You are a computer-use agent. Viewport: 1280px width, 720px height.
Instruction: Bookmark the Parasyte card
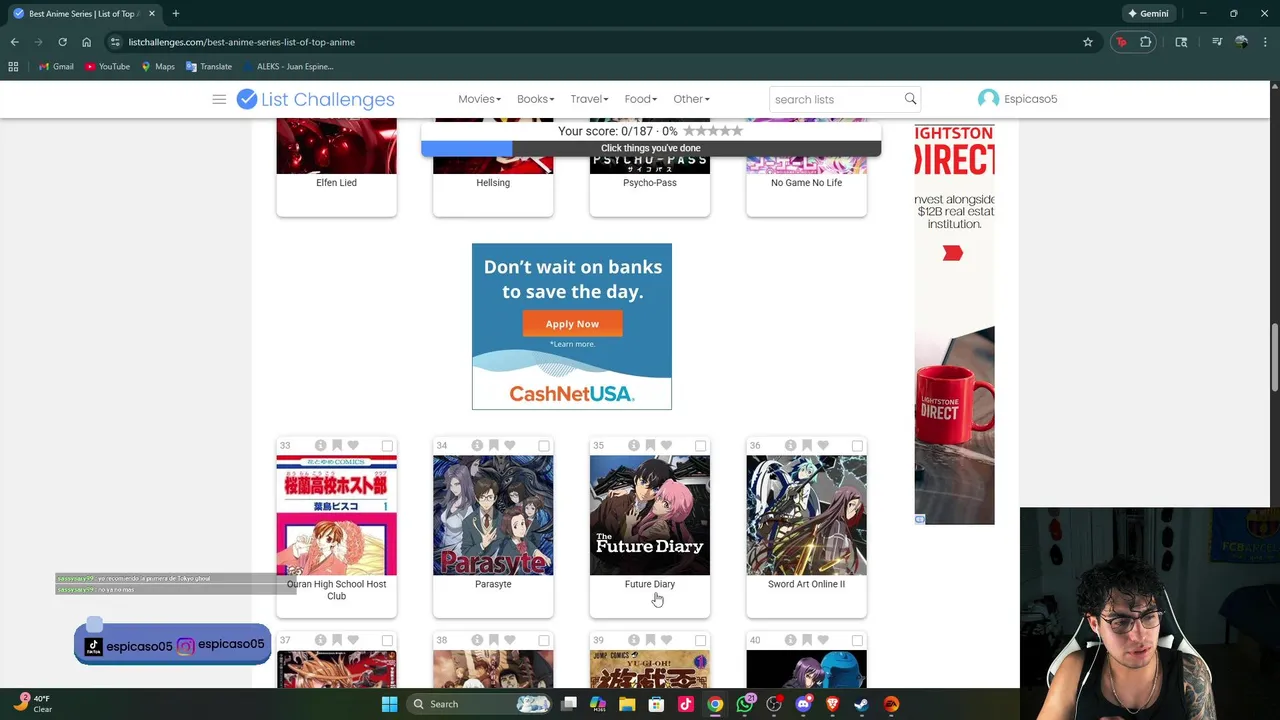493,445
